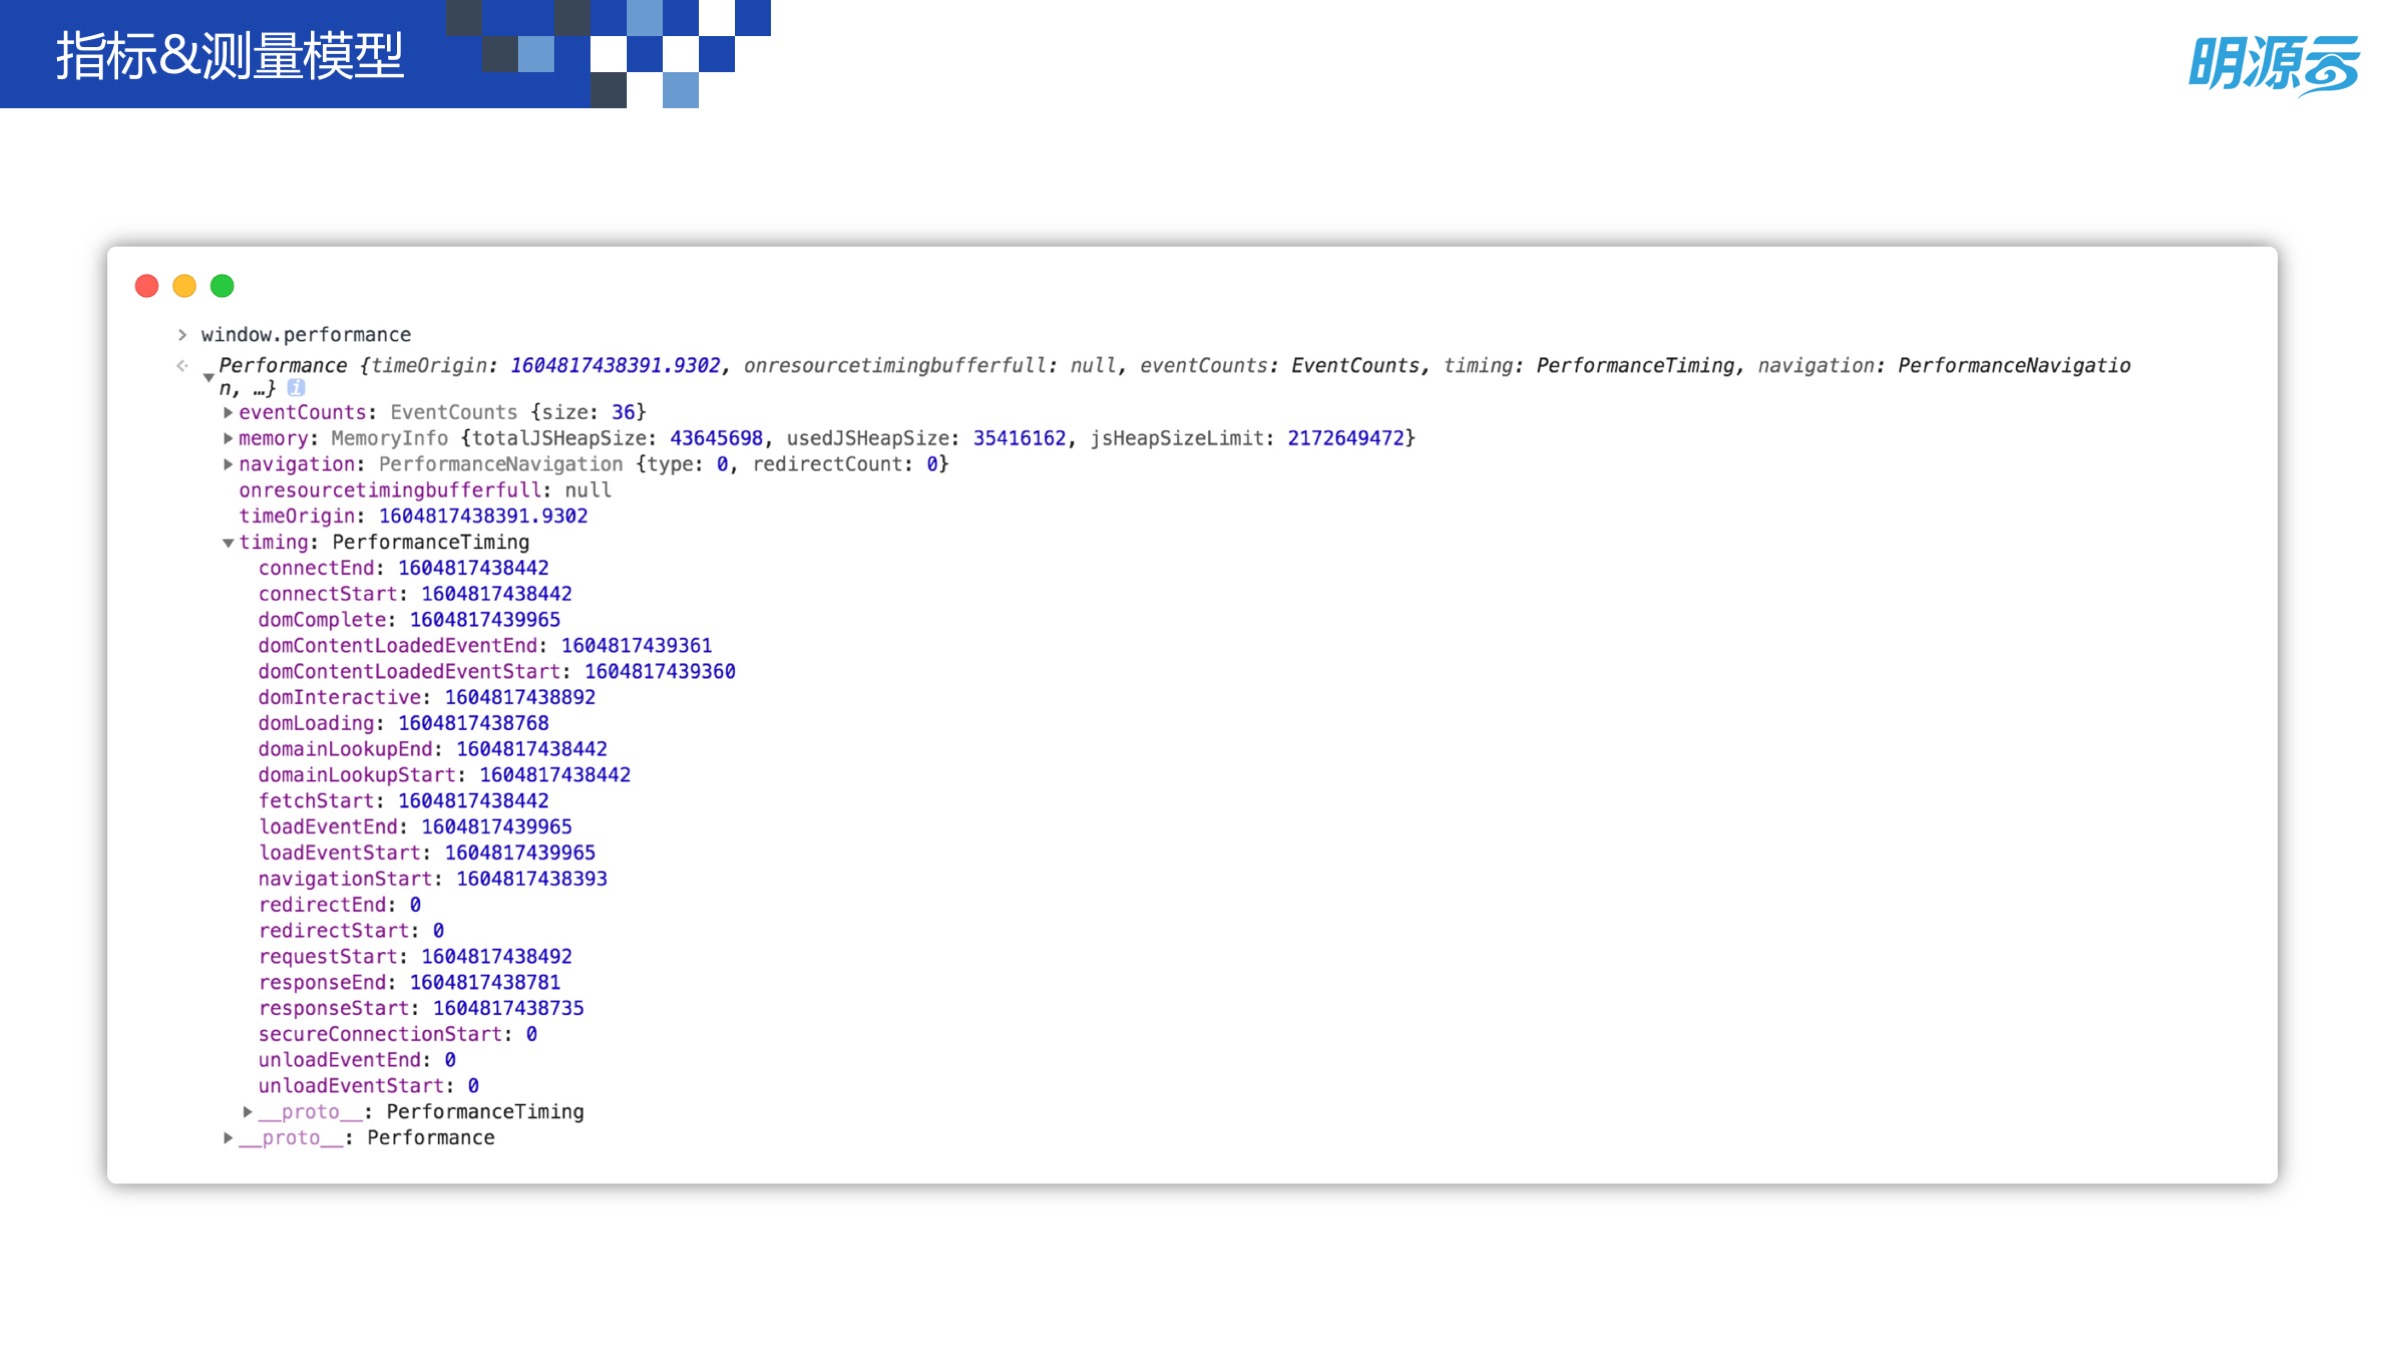The height and width of the screenshot is (1351, 2400).
Task: Click the fetchStart: 1604817438442 row
Action: coord(404,801)
